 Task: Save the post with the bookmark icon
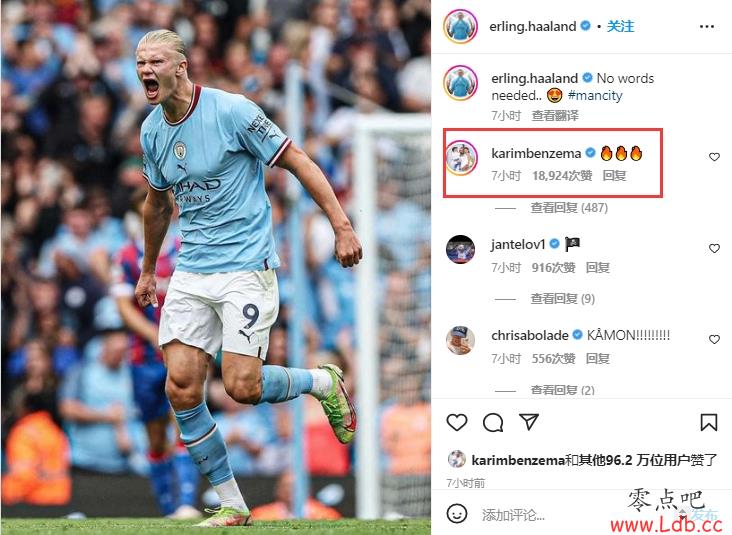coord(709,422)
